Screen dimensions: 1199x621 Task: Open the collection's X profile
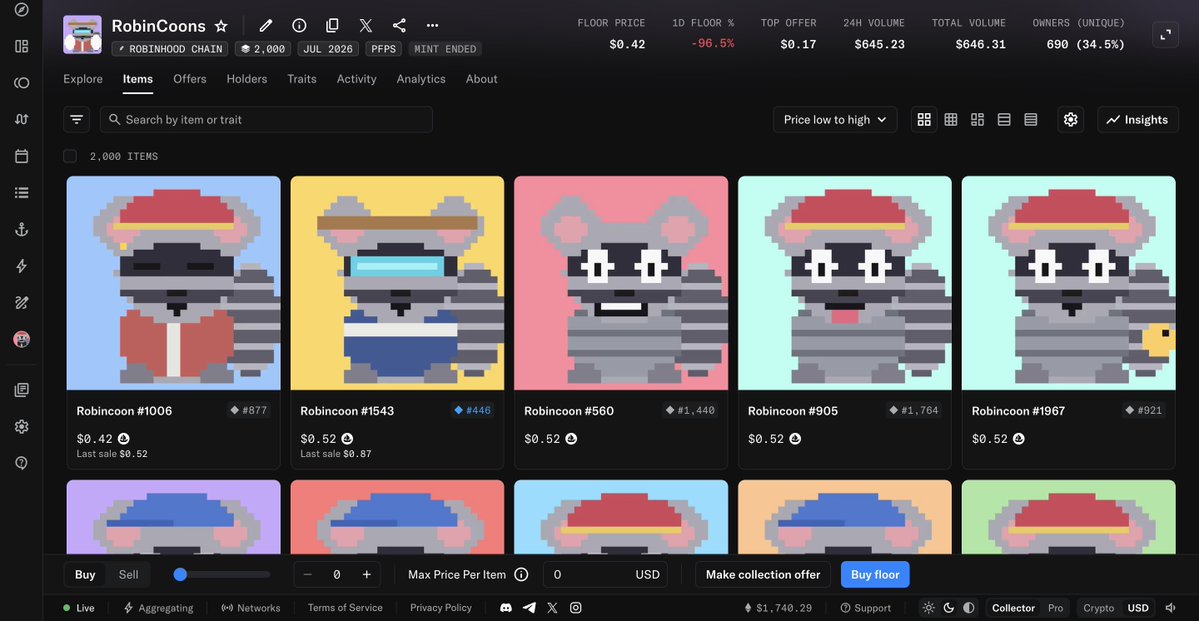point(366,25)
